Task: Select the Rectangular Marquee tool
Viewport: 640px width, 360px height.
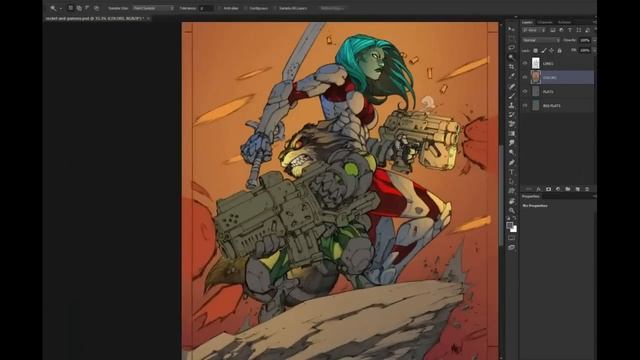Action: point(511,38)
